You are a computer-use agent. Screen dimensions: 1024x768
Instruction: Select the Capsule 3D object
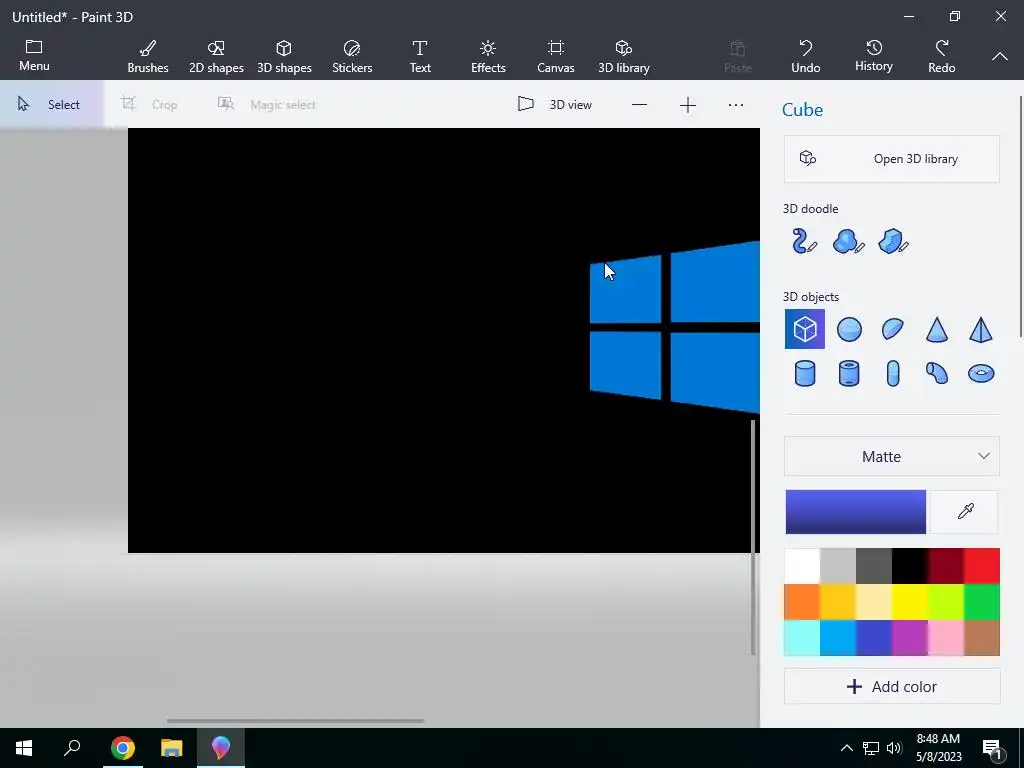(x=893, y=374)
